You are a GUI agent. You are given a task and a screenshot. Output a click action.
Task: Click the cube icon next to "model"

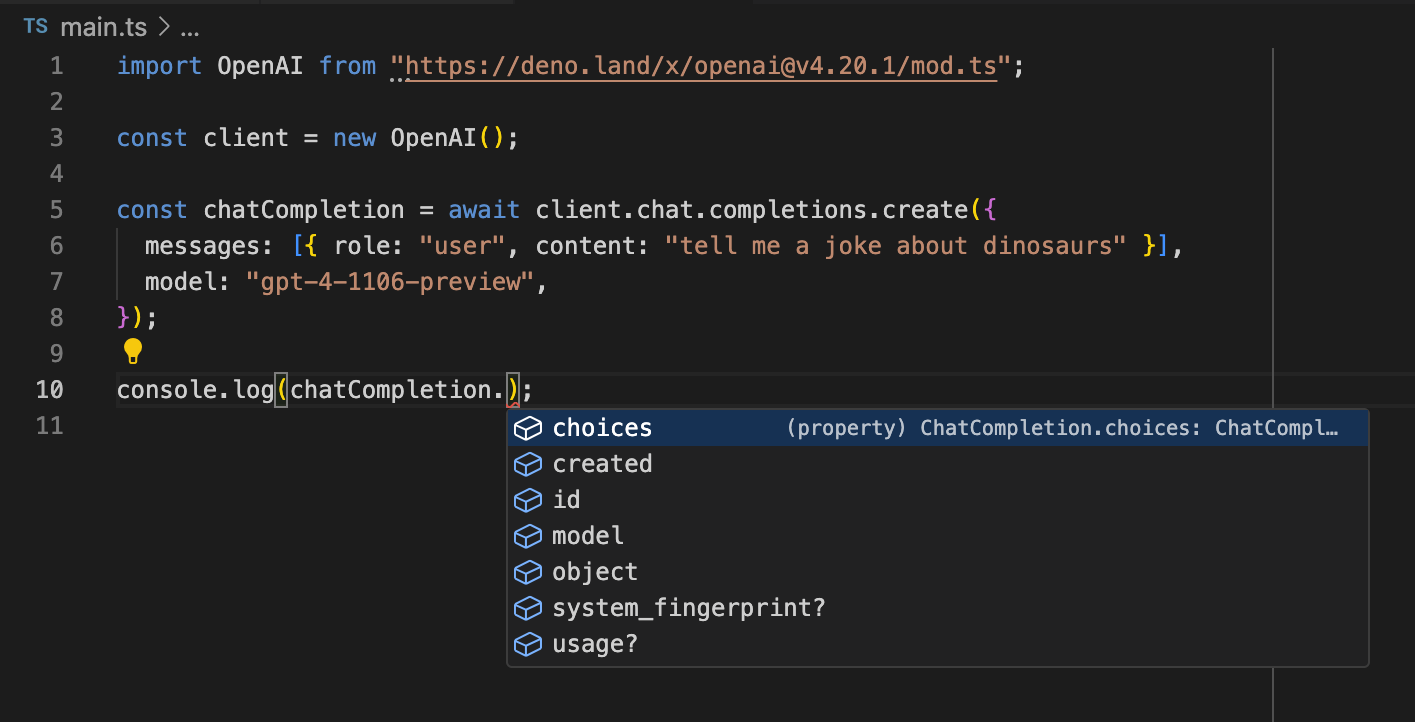[x=528, y=535]
